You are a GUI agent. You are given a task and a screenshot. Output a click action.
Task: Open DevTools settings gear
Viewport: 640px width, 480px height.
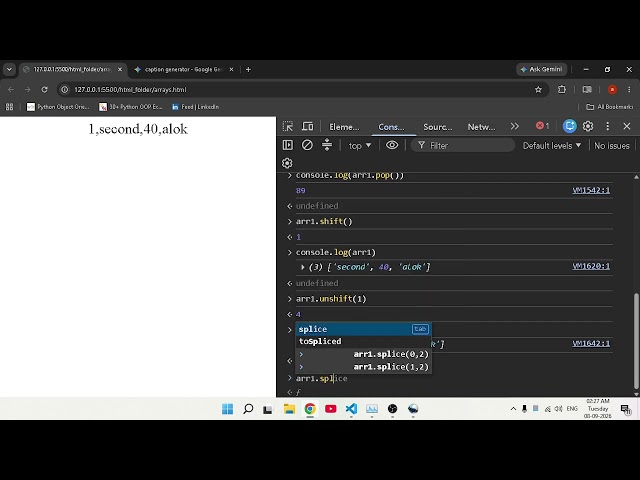(x=588, y=126)
